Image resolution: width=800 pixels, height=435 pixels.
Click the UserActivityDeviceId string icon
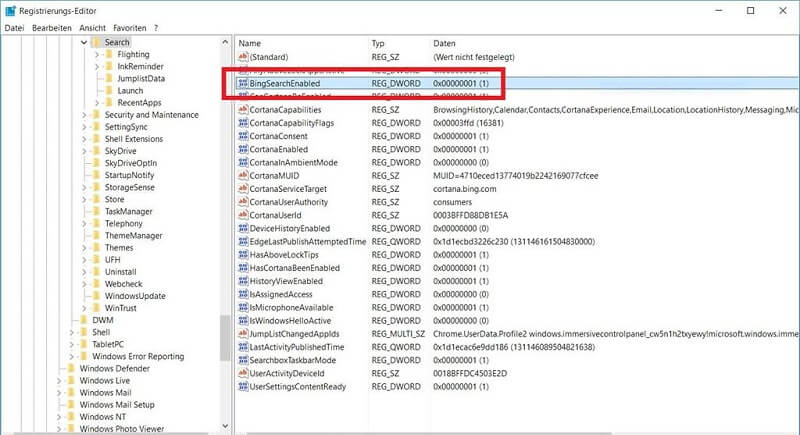(x=243, y=373)
